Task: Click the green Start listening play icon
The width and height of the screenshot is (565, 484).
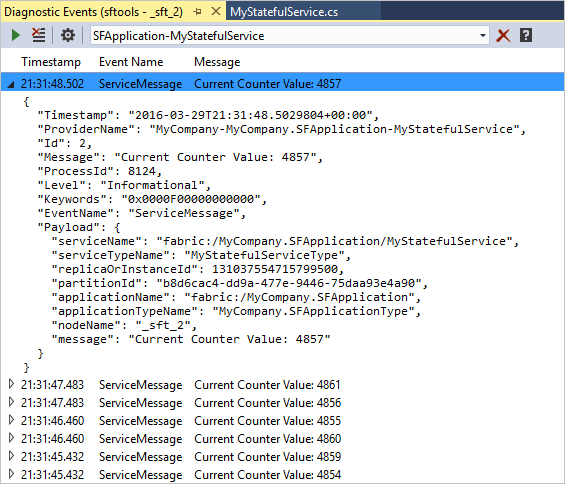Action: [15, 35]
